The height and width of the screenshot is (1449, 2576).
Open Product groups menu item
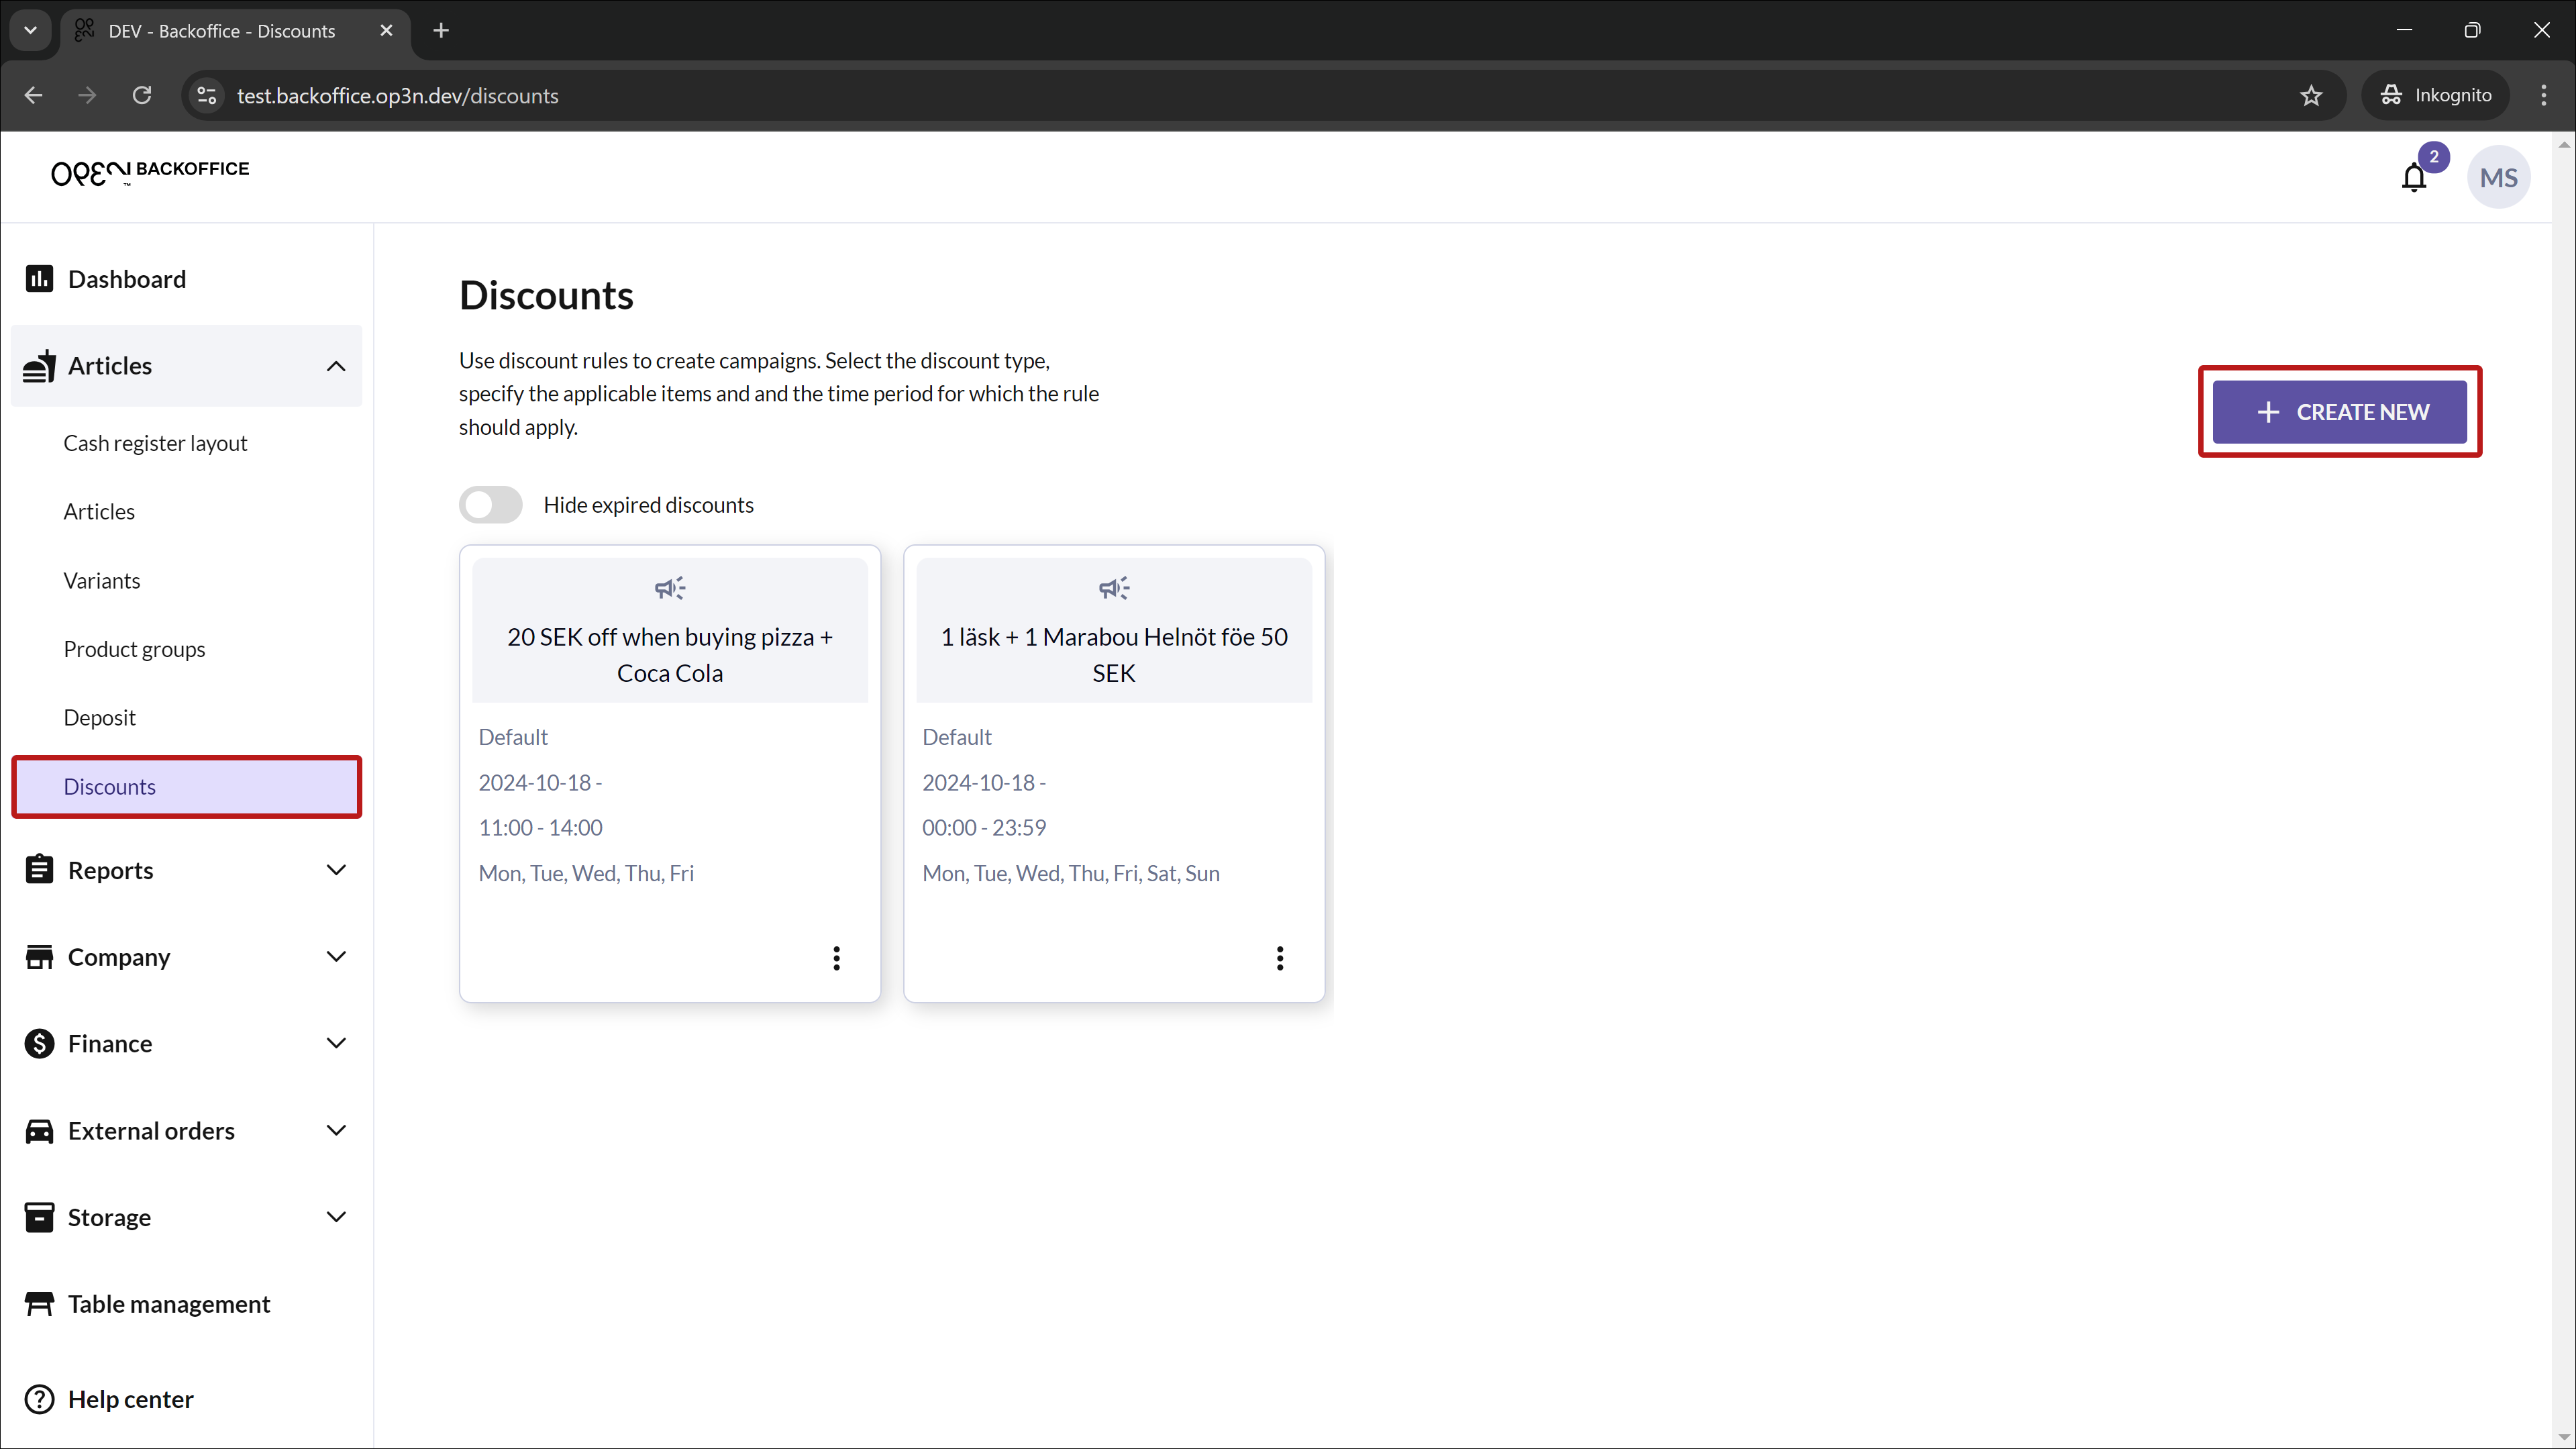[186, 649]
